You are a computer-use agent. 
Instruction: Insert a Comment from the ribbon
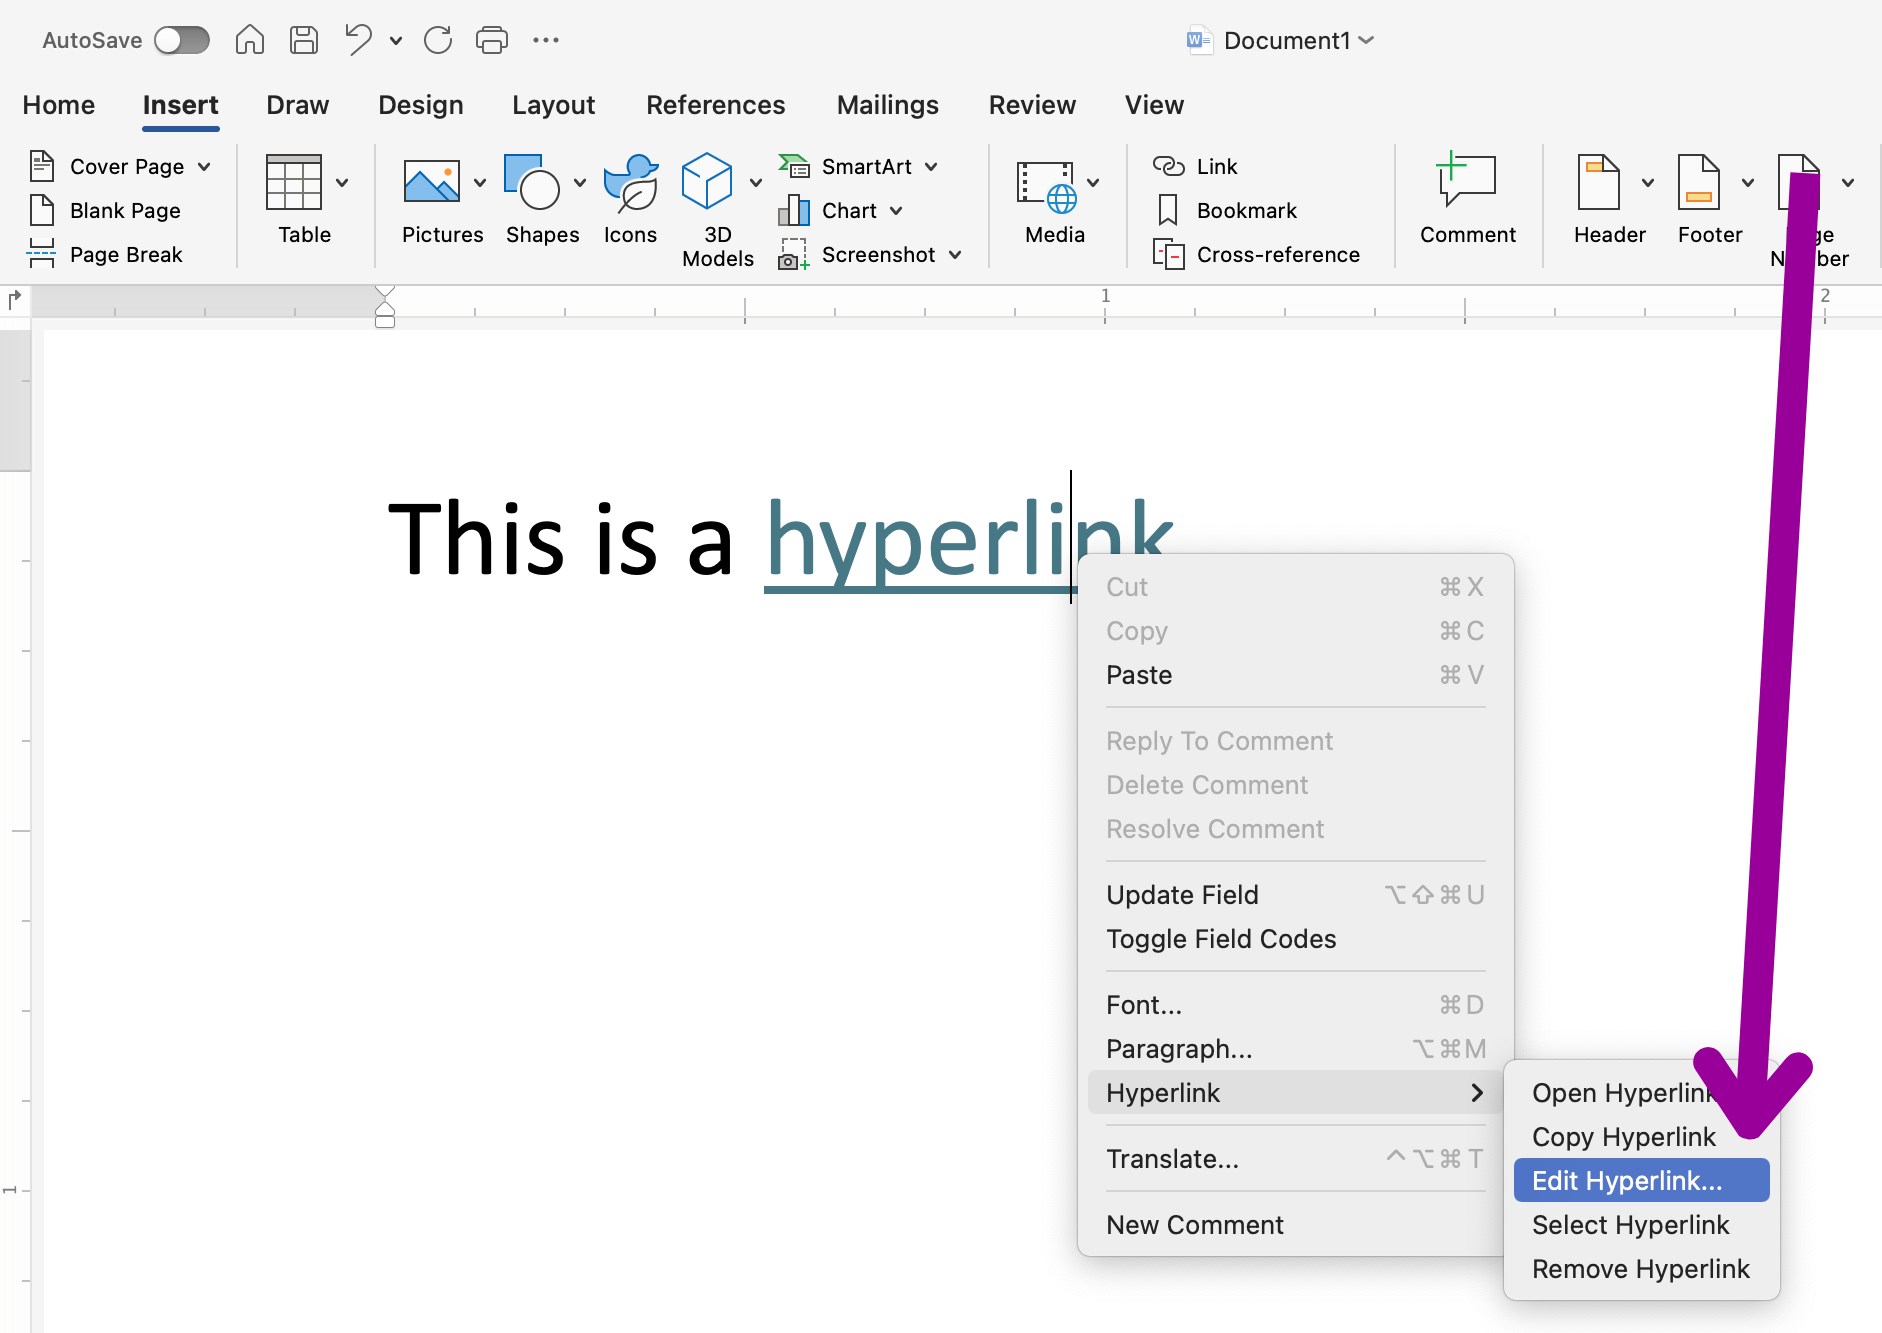[1467, 200]
